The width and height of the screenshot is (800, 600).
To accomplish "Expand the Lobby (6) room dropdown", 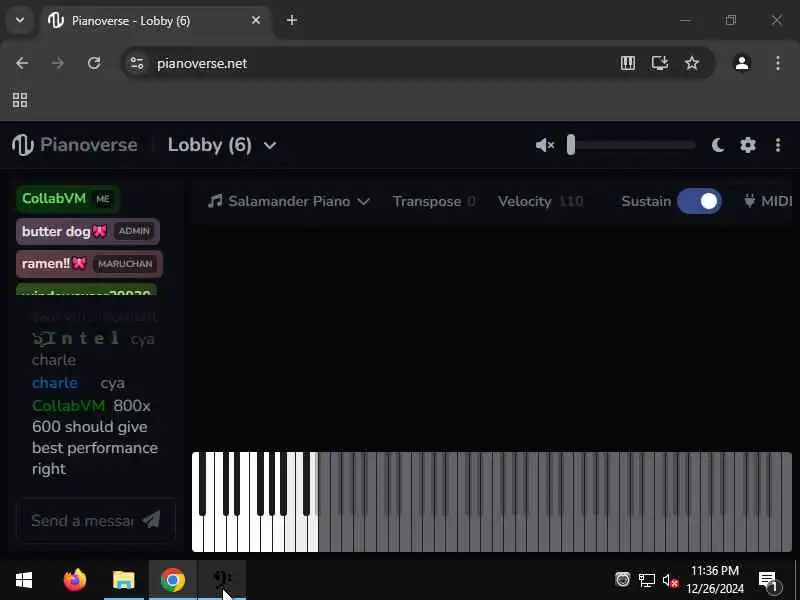I will [x=270, y=146].
